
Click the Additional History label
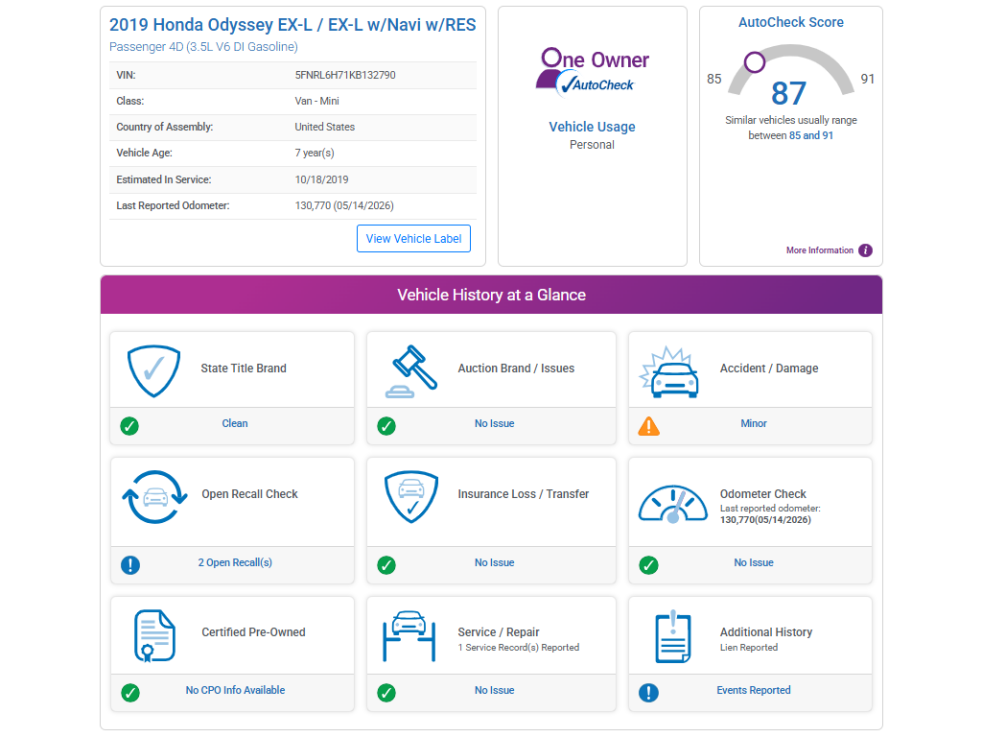pos(766,632)
